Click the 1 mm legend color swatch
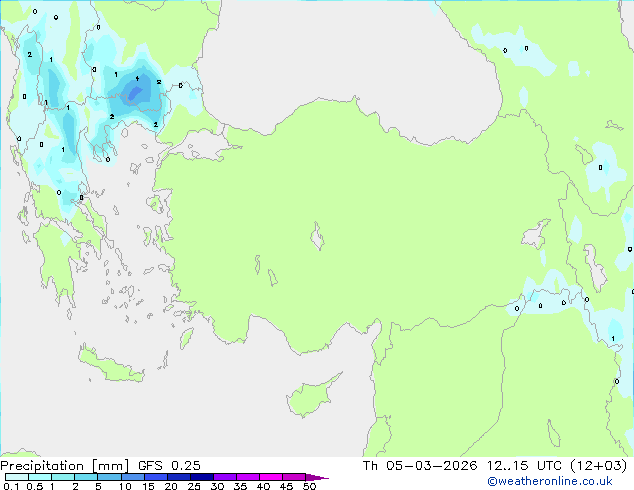The height and width of the screenshot is (490, 634). coord(63,477)
